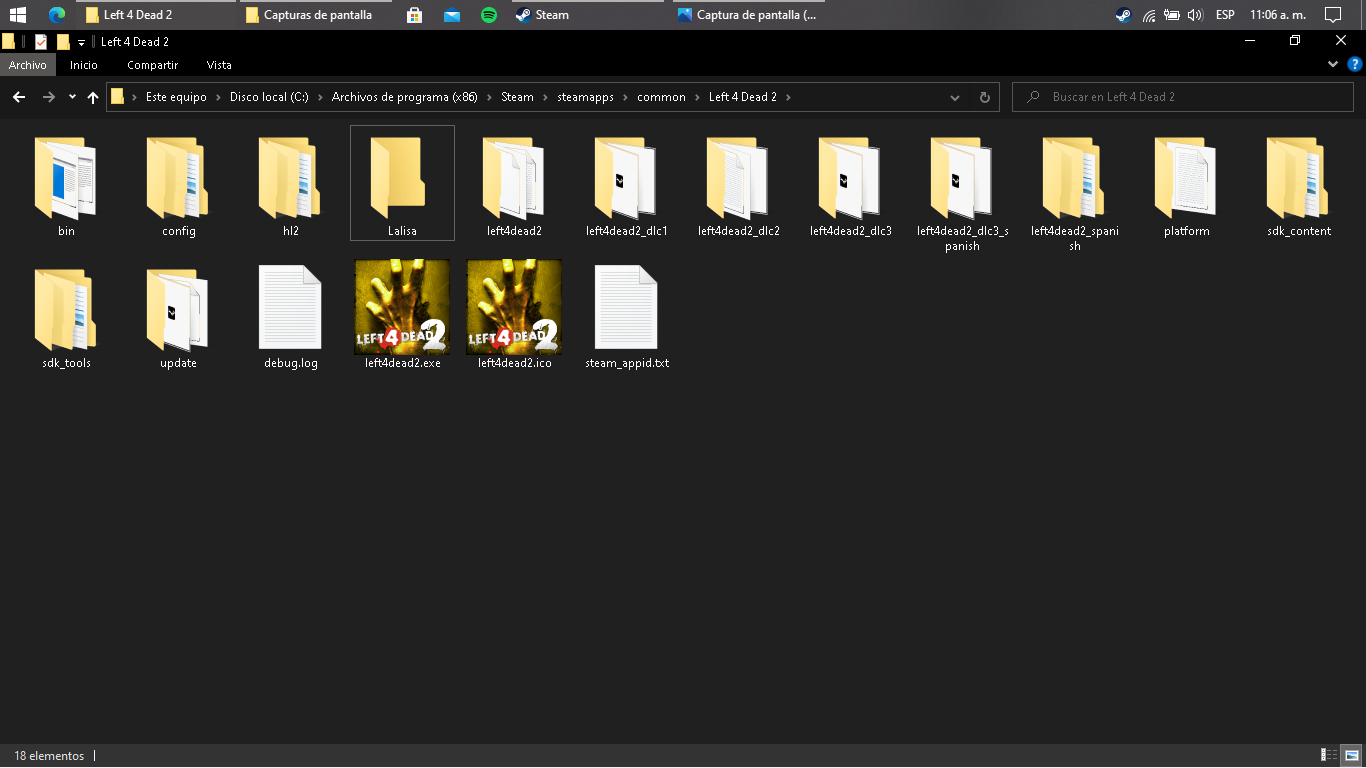This screenshot has width=1366, height=768.
Task: Open Explorer help with the question mark
Action: [1355, 64]
